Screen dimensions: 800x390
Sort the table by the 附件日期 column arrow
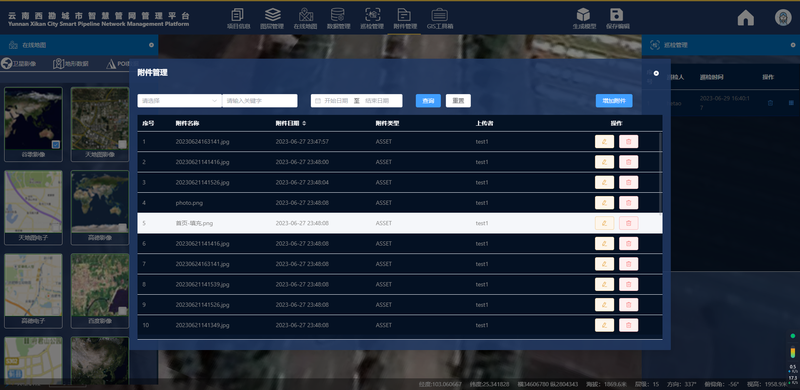click(305, 124)
